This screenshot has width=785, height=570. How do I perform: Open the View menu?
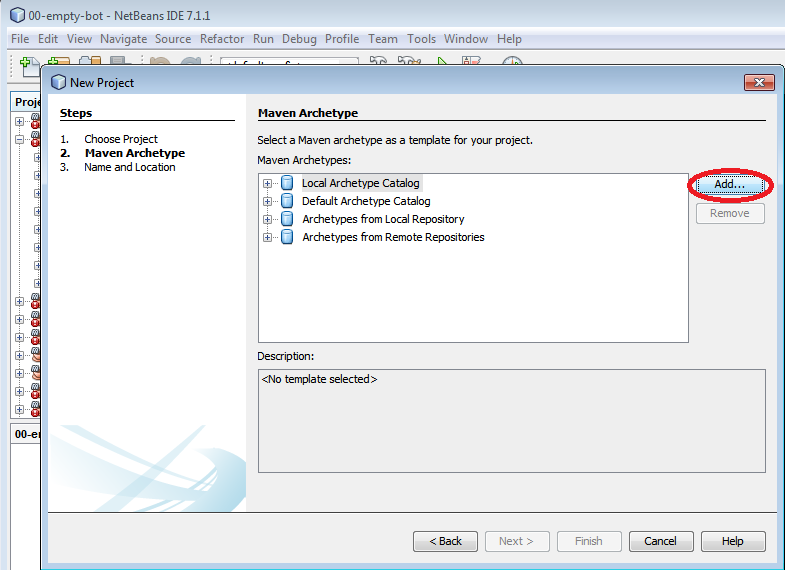(x=80, y=39)
